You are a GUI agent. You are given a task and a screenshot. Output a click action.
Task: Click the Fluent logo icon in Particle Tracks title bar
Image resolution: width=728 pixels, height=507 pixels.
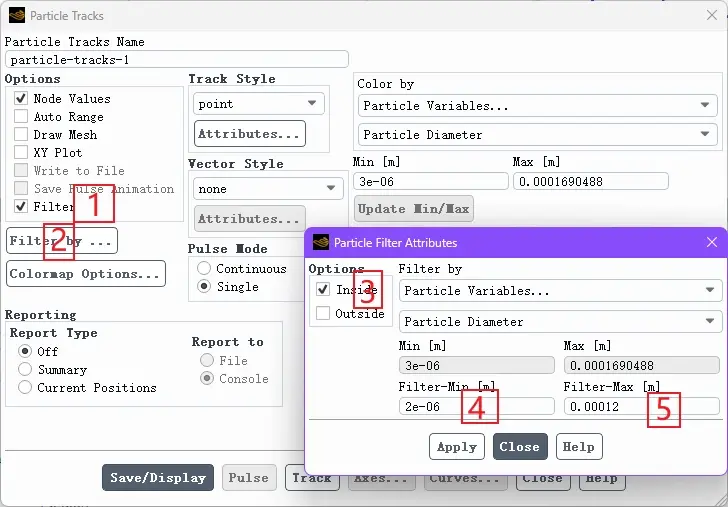point(17,15)
